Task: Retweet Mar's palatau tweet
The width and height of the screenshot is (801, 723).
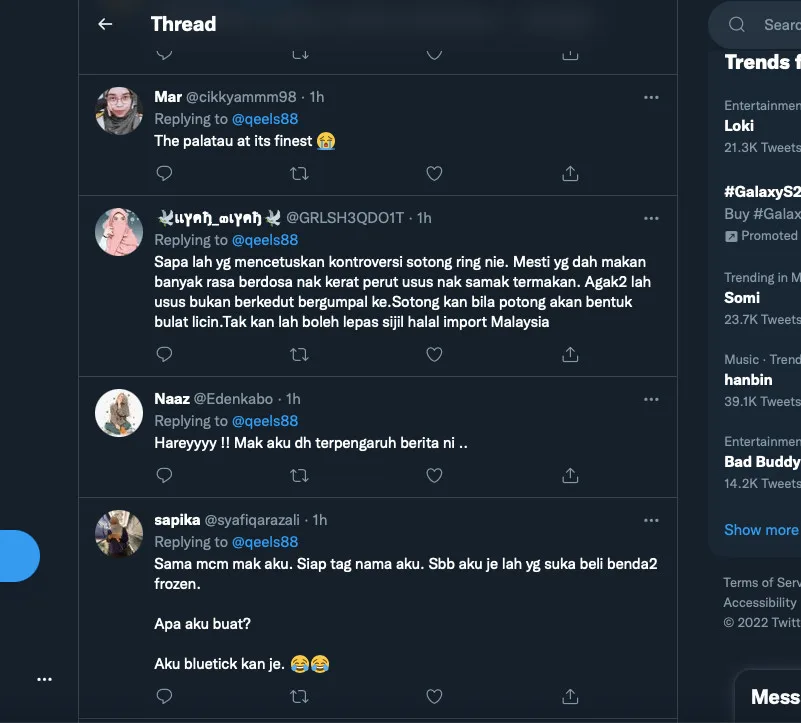Action: (299, 173)
